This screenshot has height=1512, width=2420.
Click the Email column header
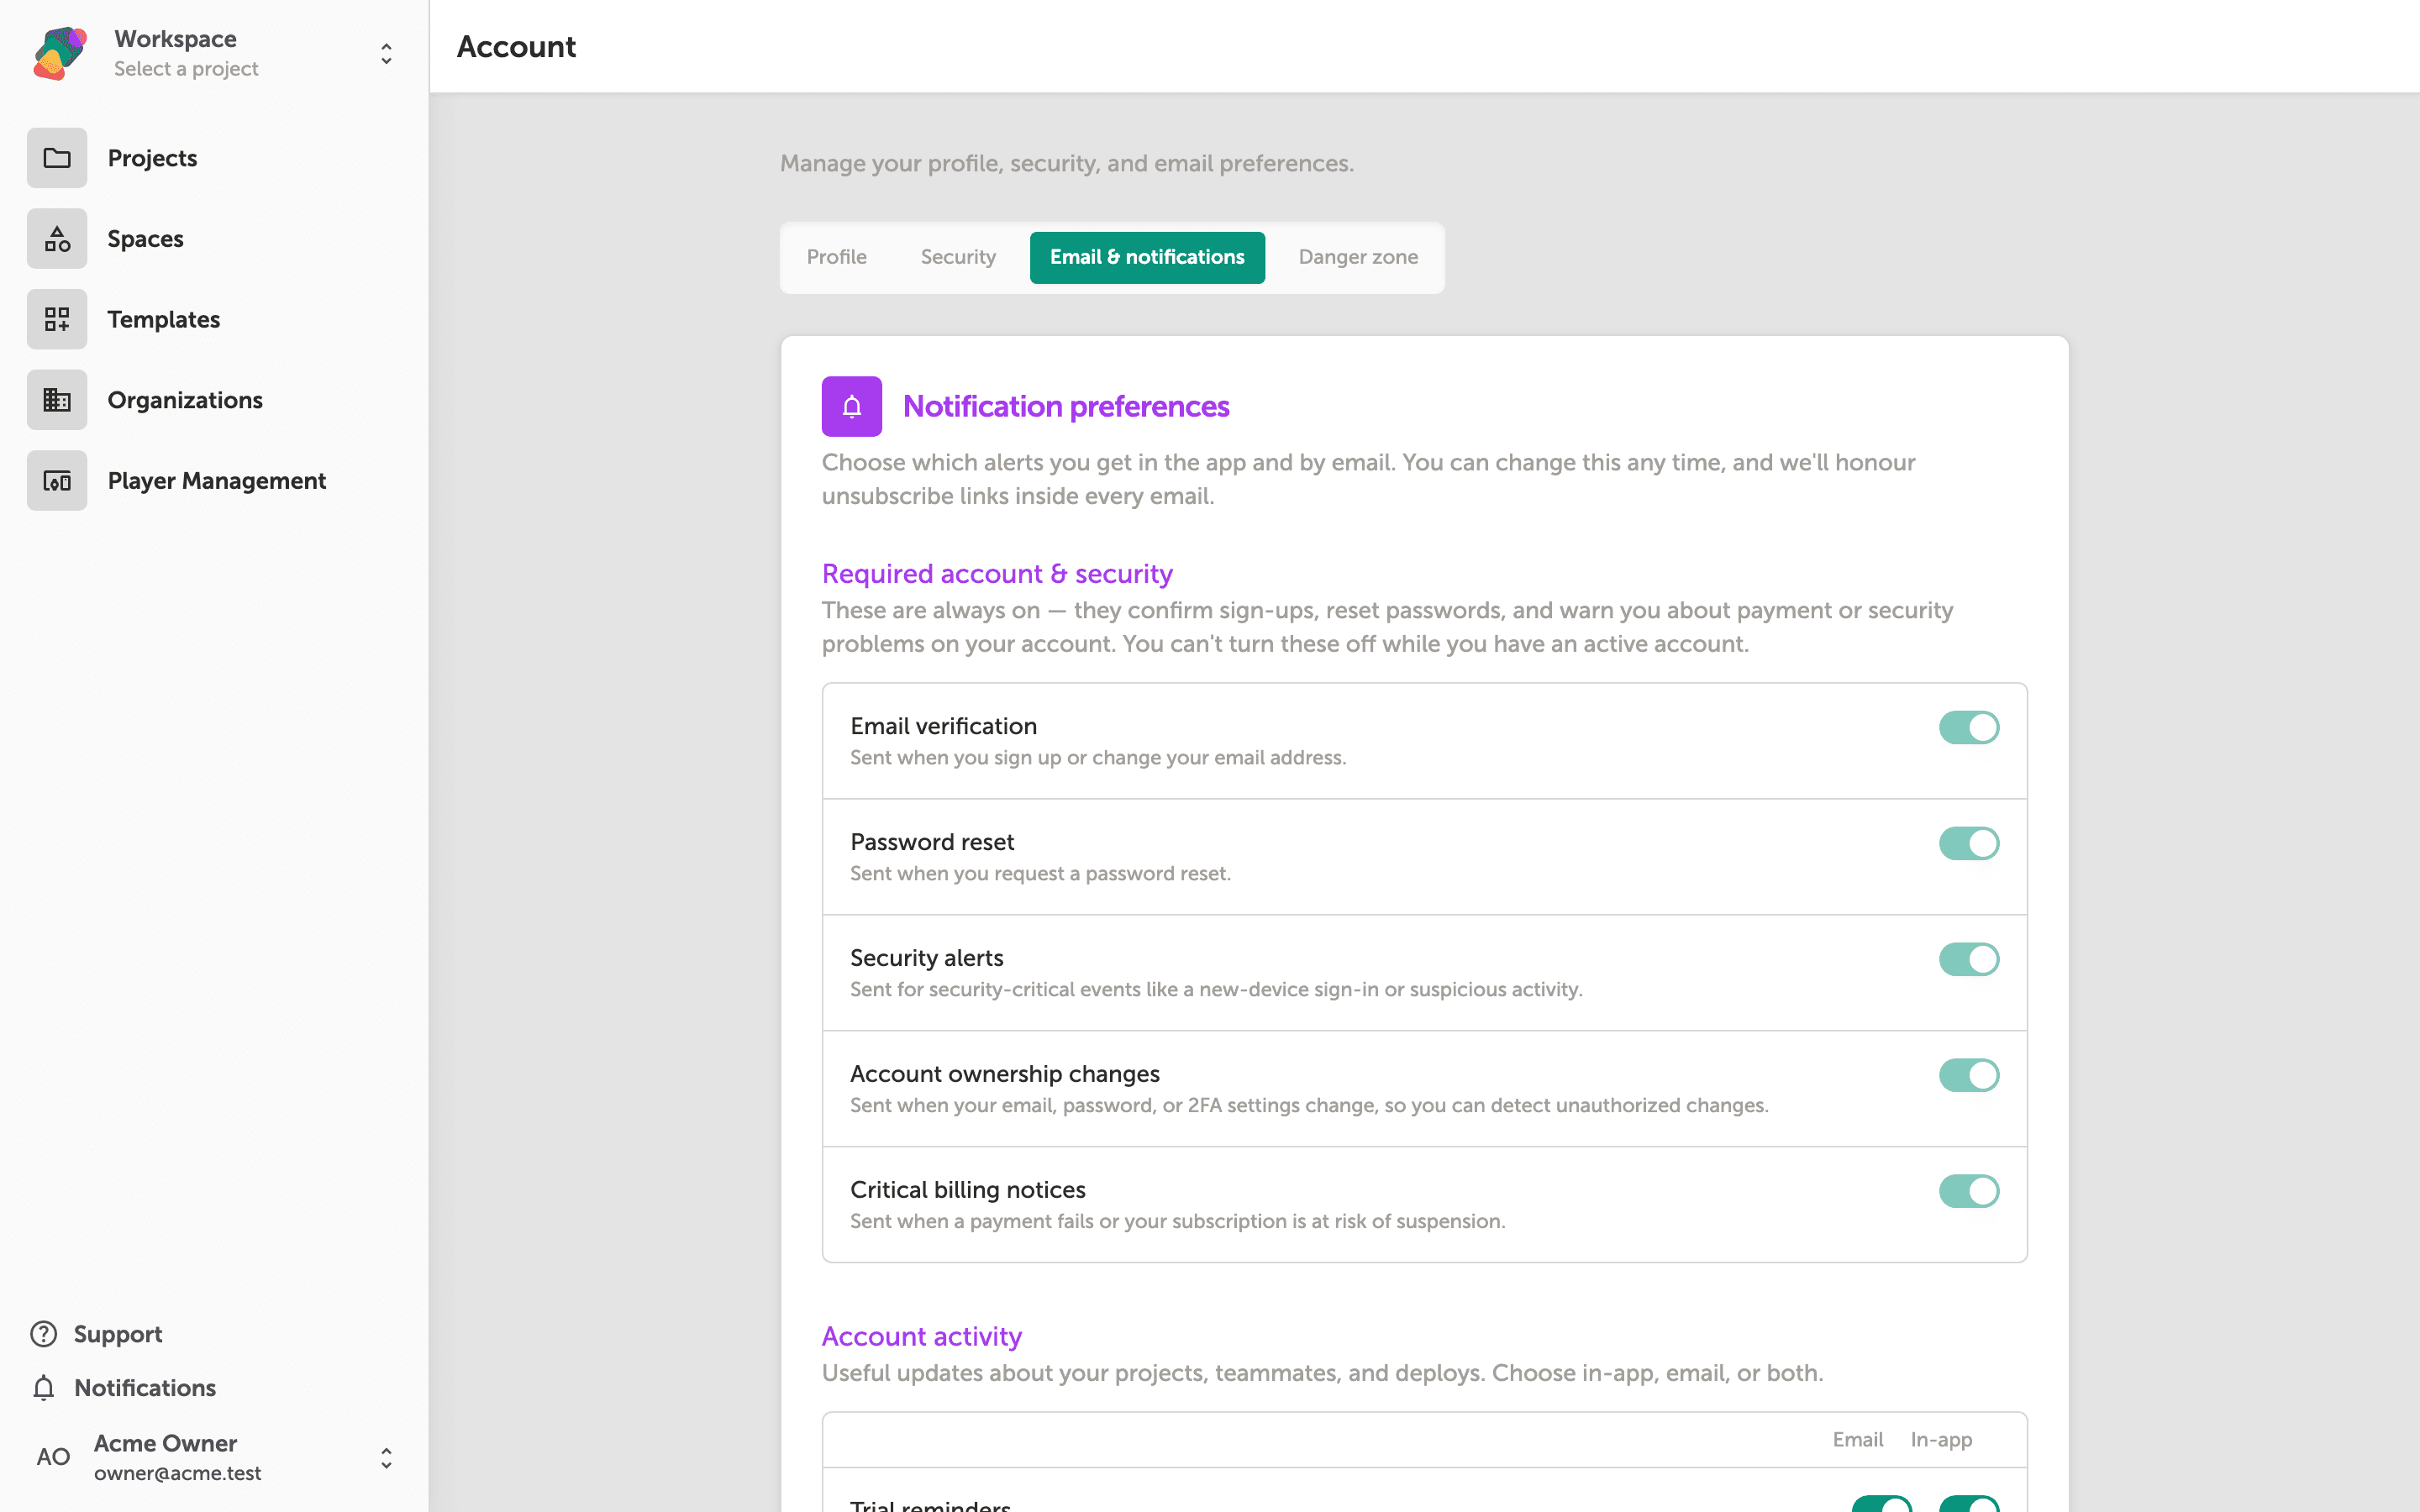click(x=1858, y=1439)
